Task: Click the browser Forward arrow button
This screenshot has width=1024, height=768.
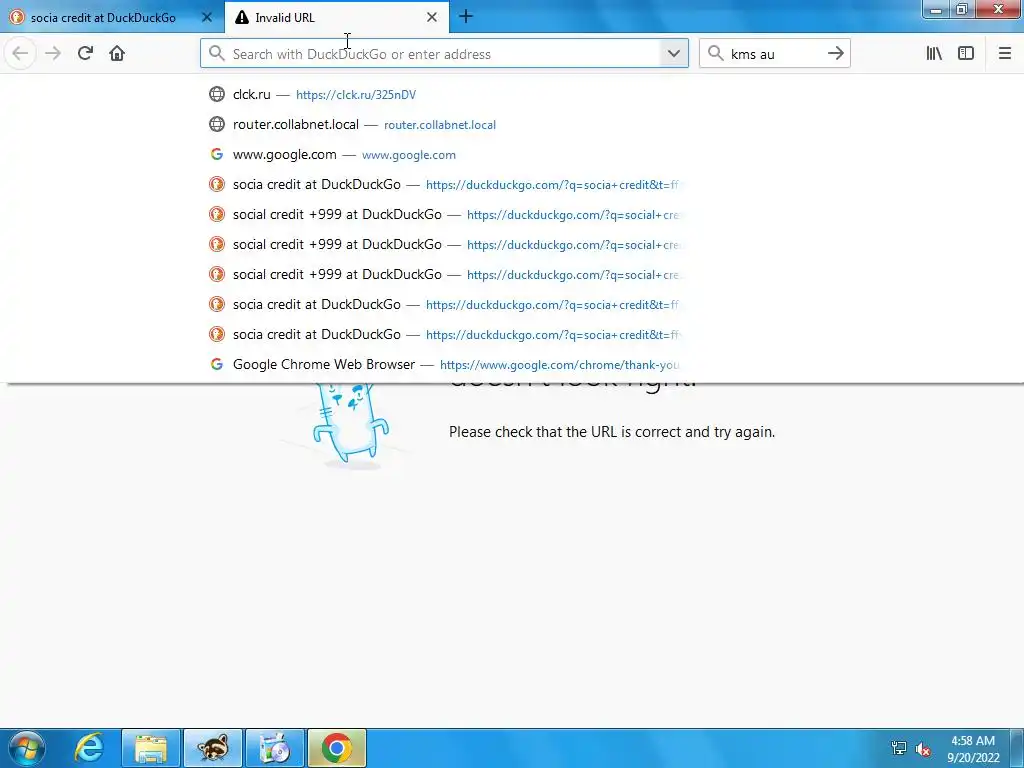Action: 53,54
